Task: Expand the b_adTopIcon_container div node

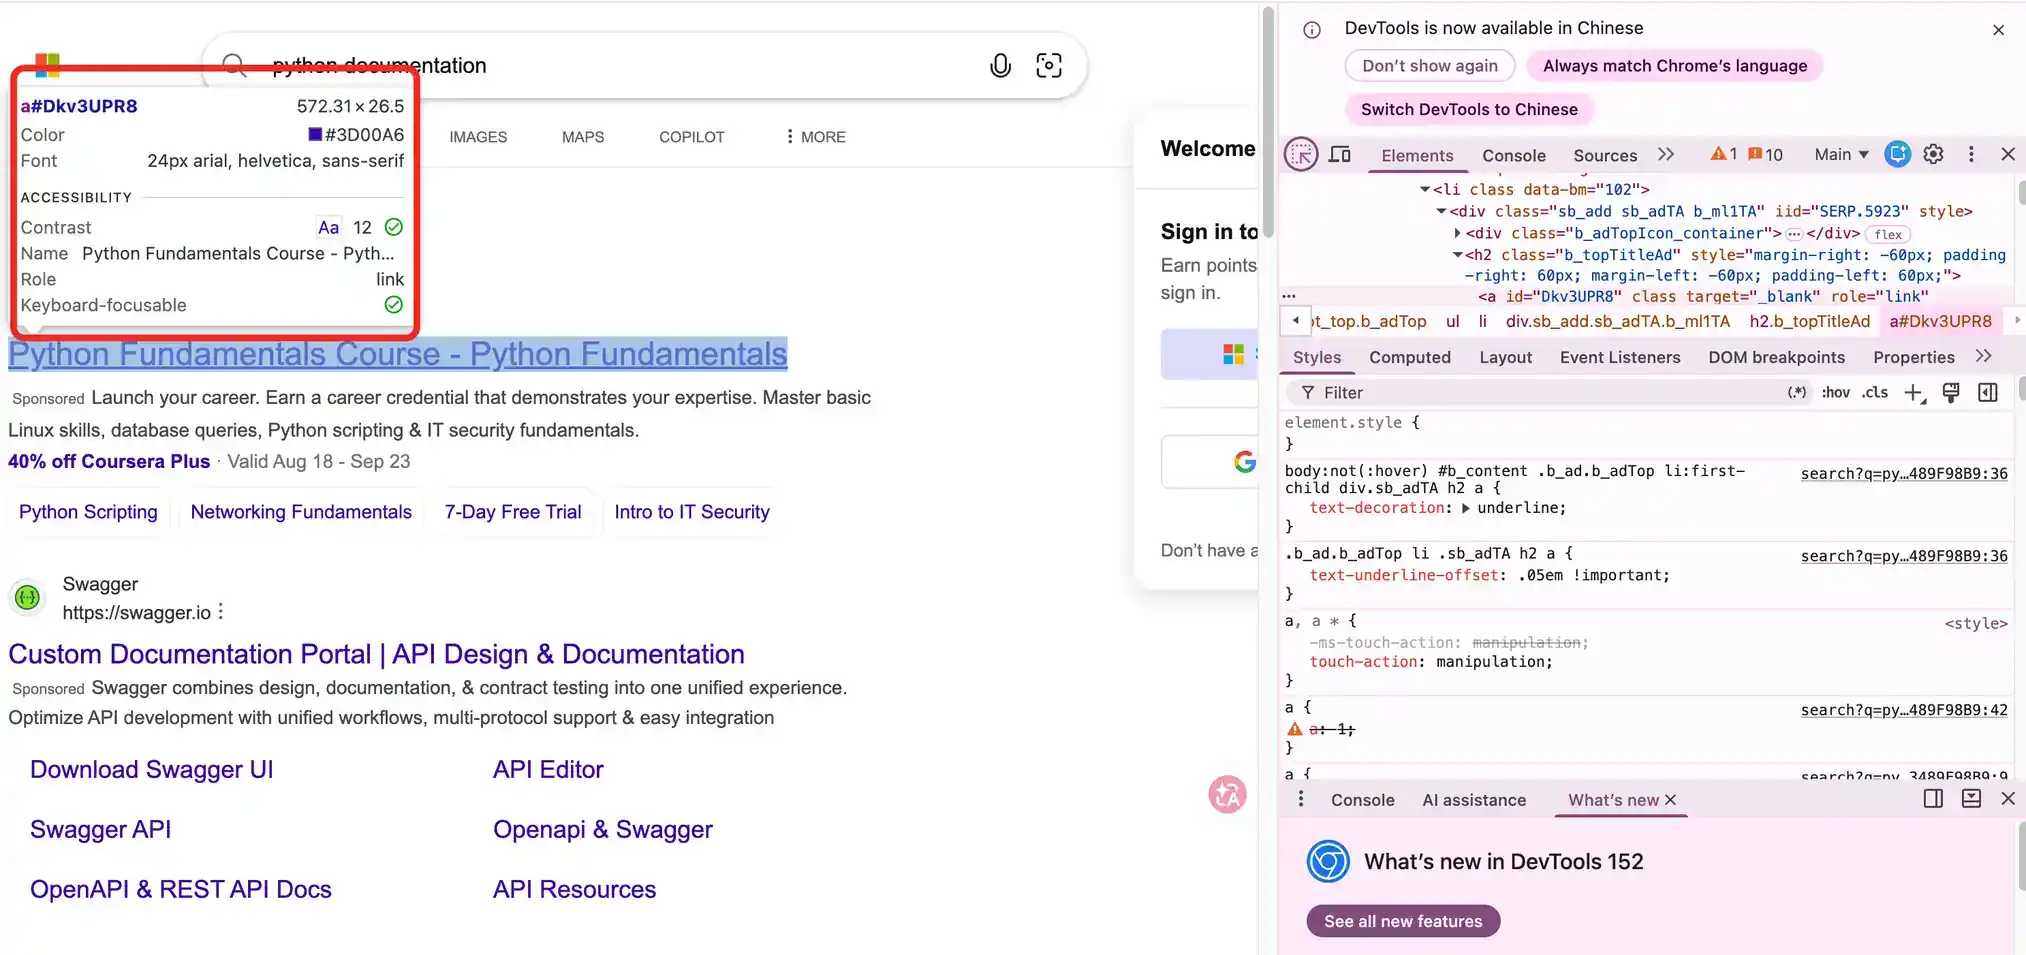Action: tap(1458, 233)
